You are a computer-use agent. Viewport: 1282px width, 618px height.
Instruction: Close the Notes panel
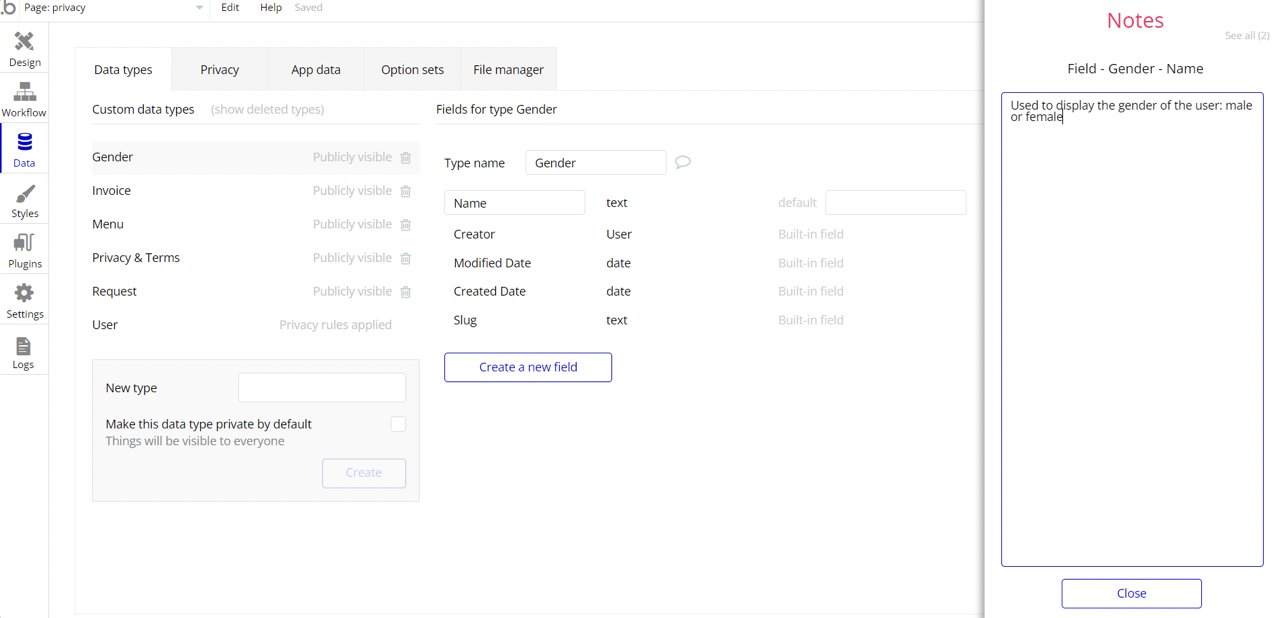[x=1131, y=593]
